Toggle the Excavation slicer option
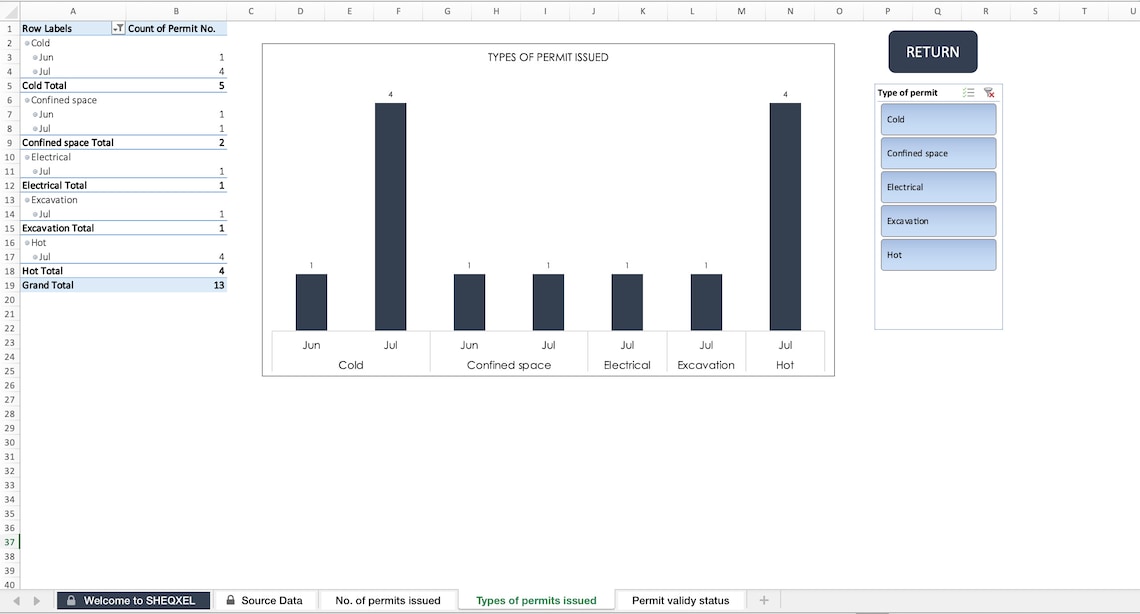The image size is (1140, 614). tap(938, 221)
